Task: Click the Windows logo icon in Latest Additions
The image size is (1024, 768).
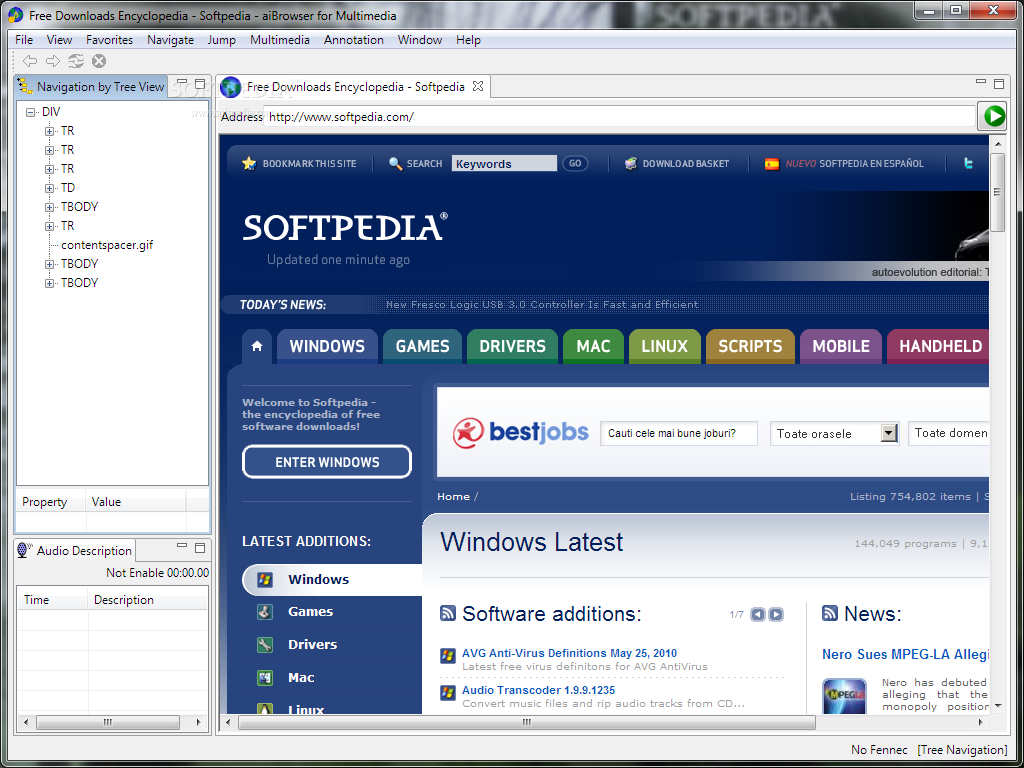Action: (x=264, y=579)
